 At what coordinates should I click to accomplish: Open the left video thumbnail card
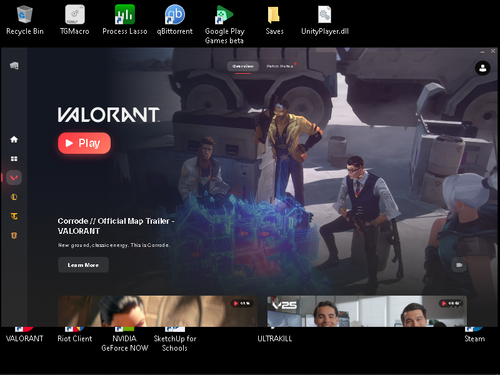pos(158,311)
